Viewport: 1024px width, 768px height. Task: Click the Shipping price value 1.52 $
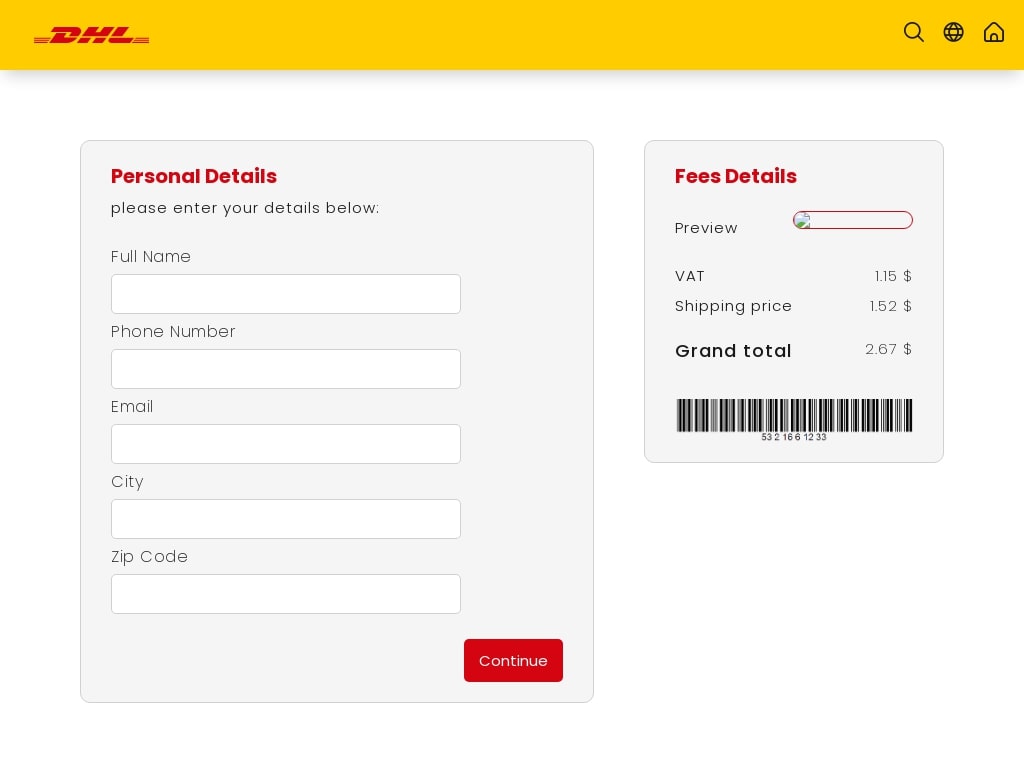point(890,306)
